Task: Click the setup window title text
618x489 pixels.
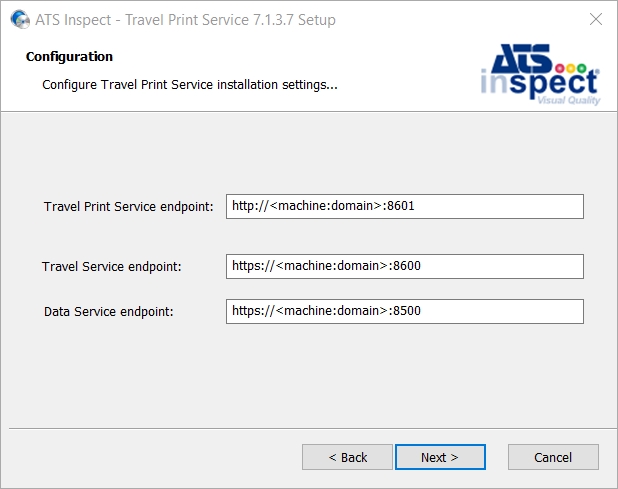Action: [x=185, y=20]
